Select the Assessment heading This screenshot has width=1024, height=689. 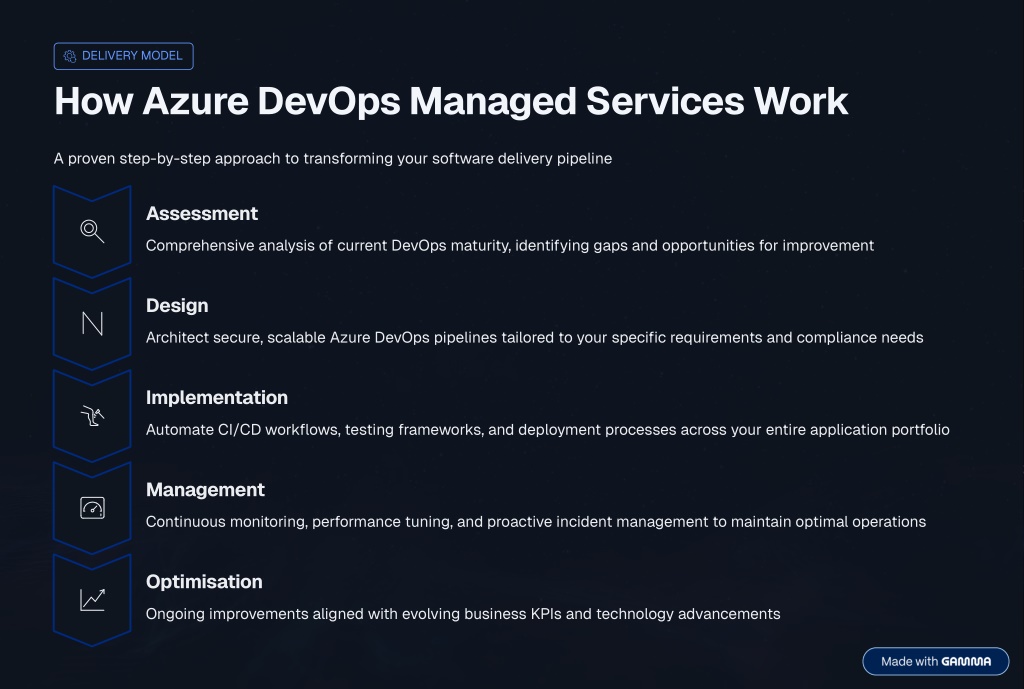click(201, 213)
